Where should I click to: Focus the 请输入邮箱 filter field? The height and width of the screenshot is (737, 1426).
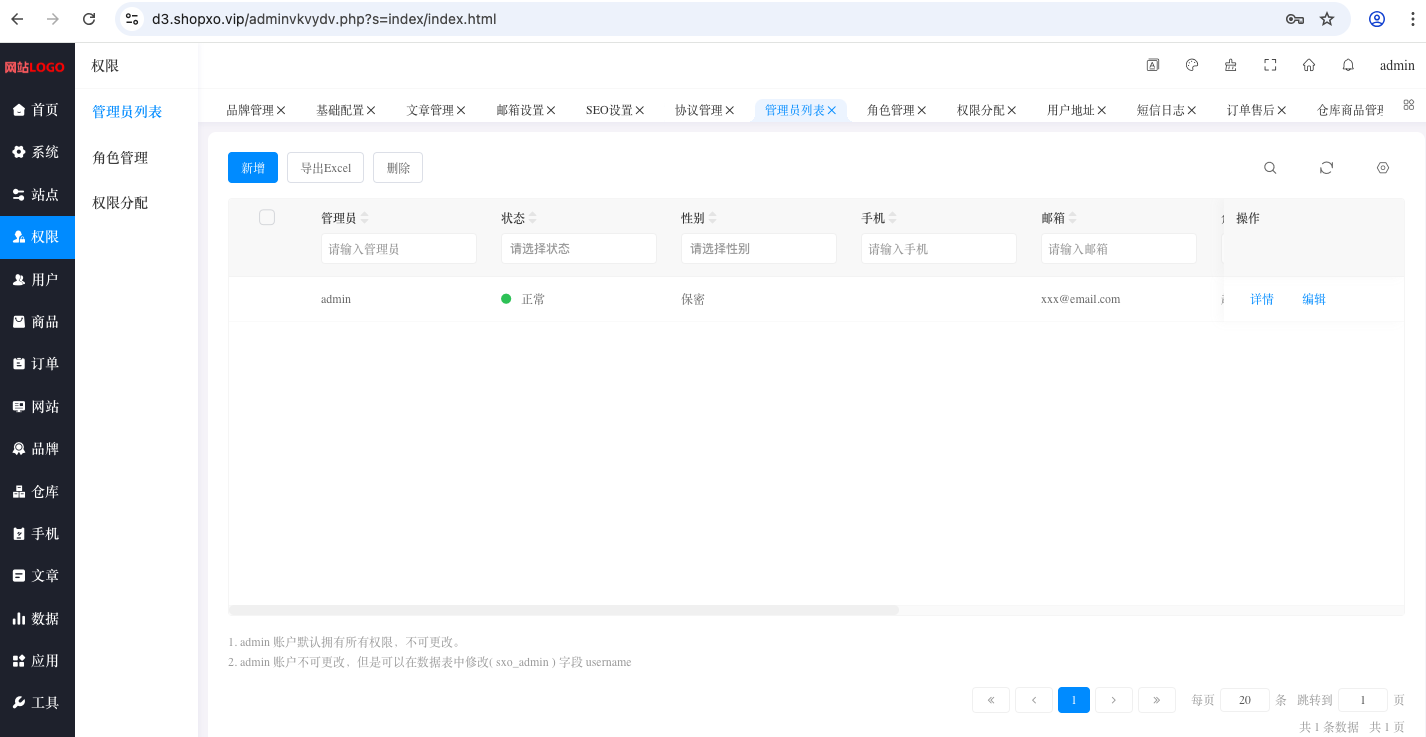coord(1119,249)
